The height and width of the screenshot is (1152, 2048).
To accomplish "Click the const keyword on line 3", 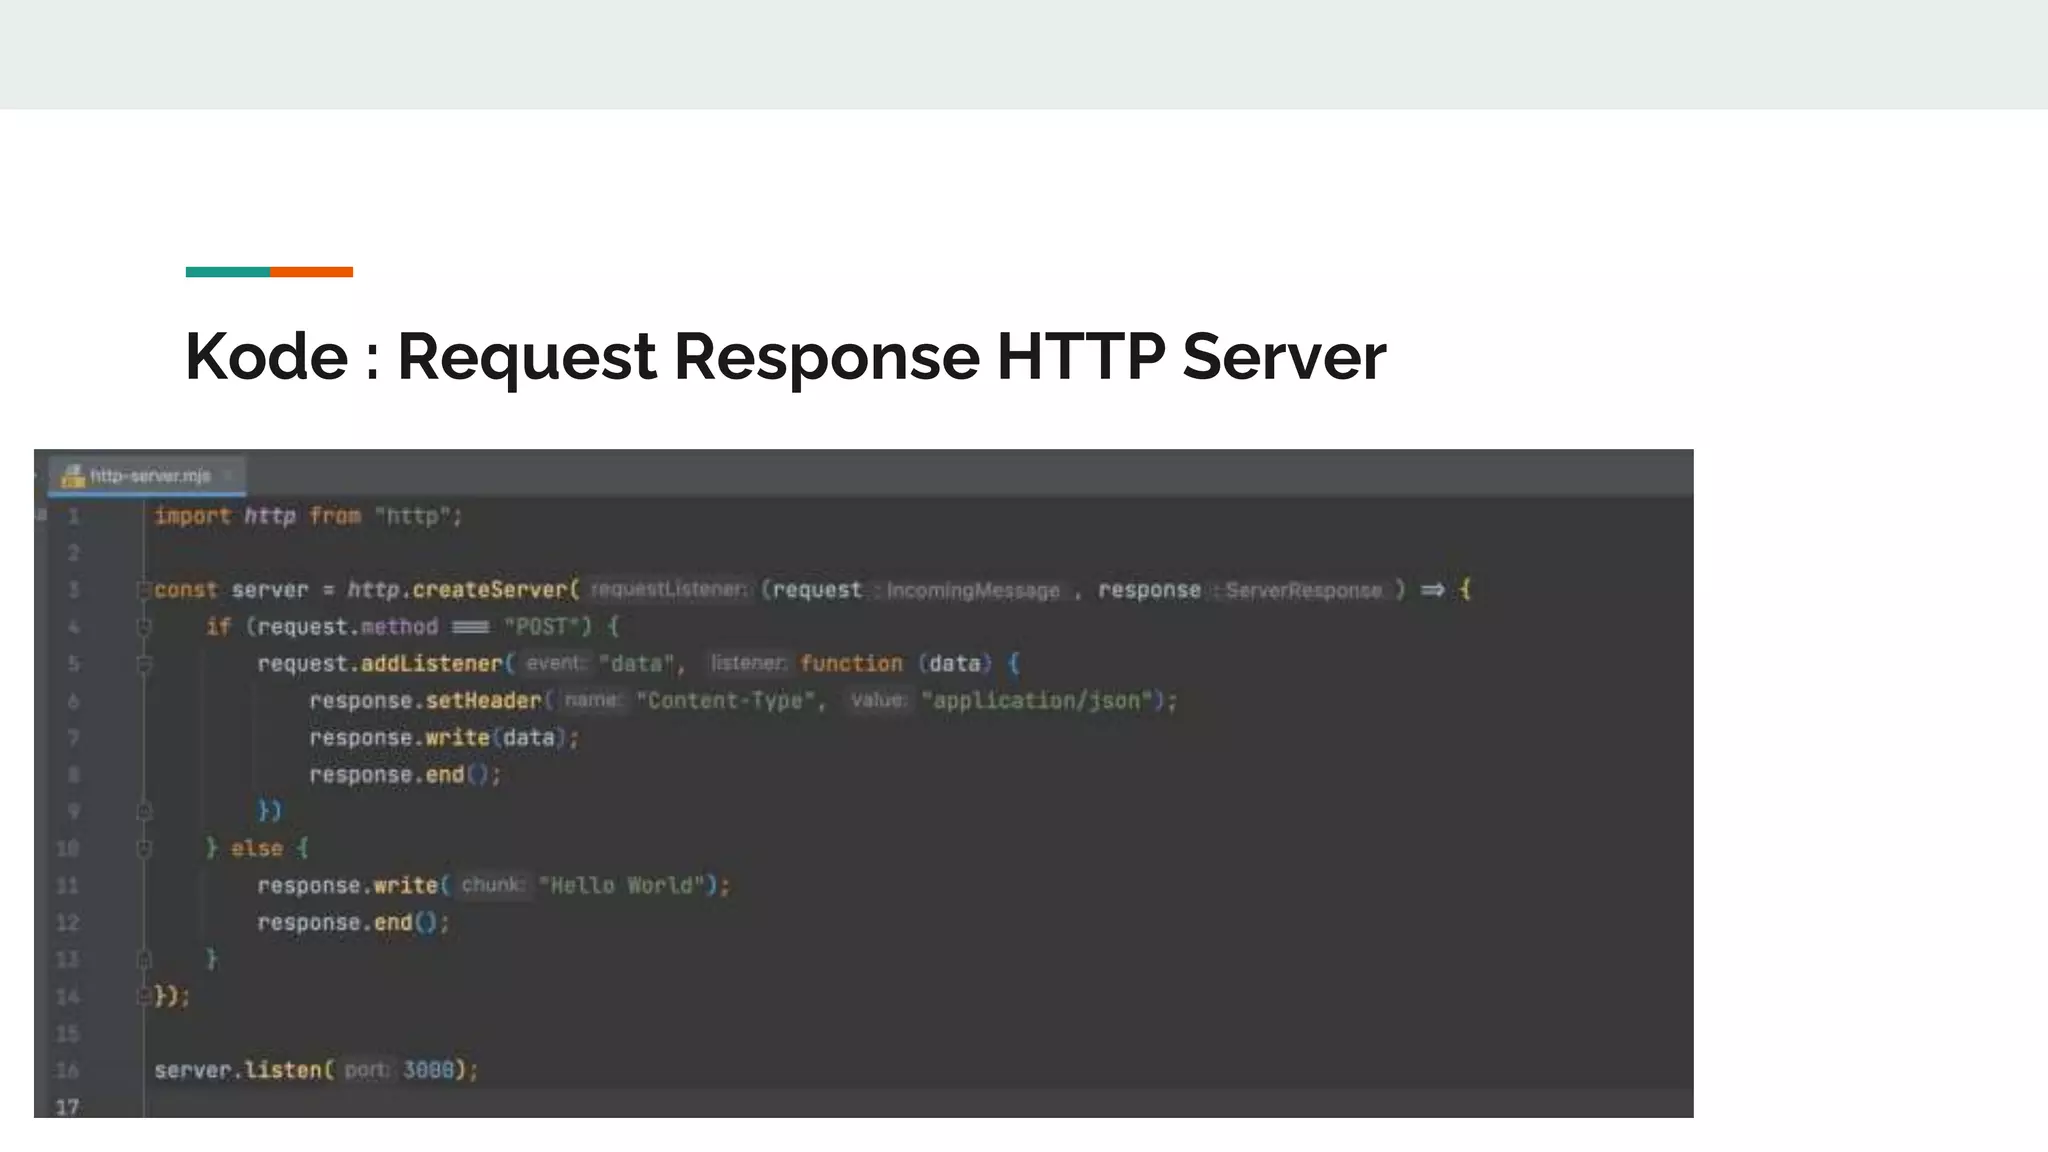I will [185, 590].
